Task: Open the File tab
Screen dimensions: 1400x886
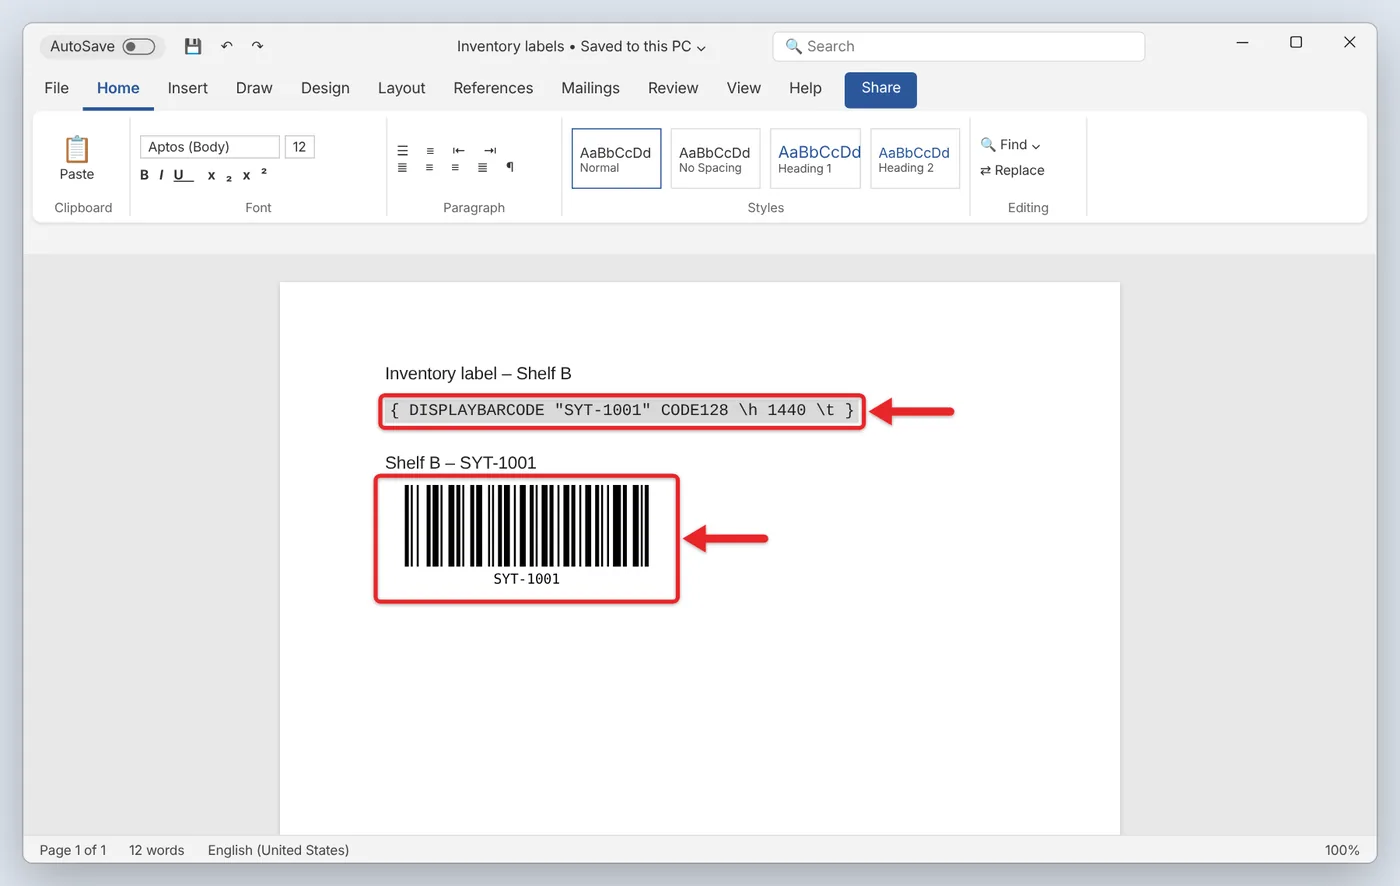Action: (57, 88)
